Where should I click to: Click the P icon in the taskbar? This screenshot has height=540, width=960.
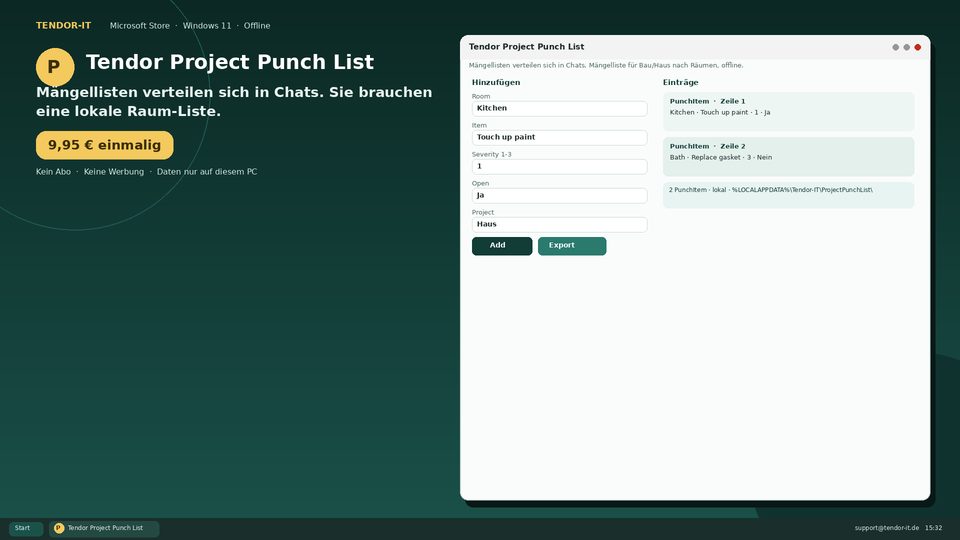click(59, 528)
